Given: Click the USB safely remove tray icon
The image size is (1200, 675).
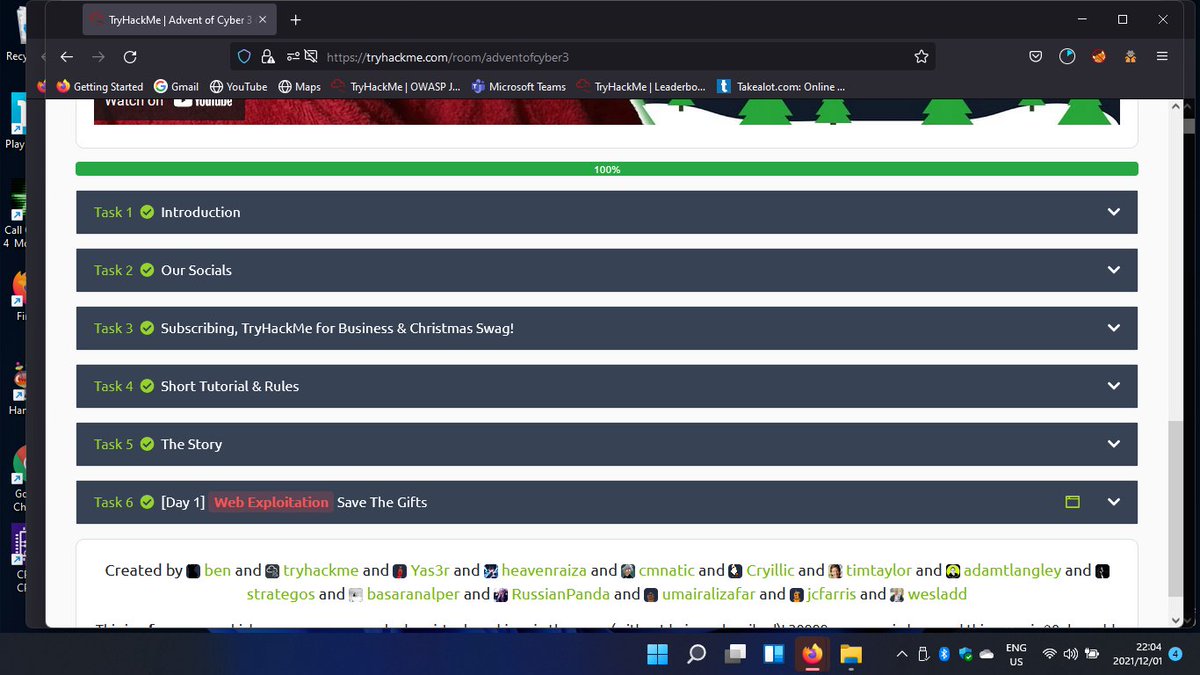Looking at the screenshot, I should tap(923, 654).
